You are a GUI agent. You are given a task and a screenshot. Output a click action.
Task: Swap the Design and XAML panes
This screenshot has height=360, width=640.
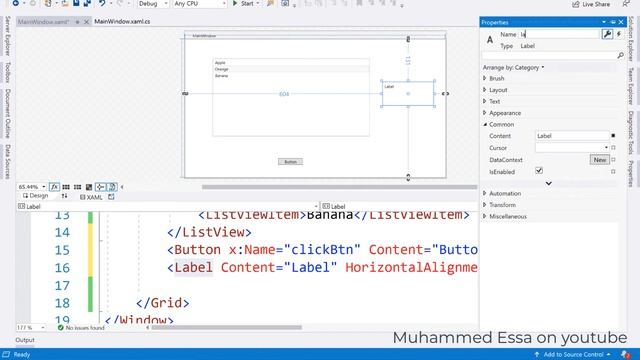point(64,196)
